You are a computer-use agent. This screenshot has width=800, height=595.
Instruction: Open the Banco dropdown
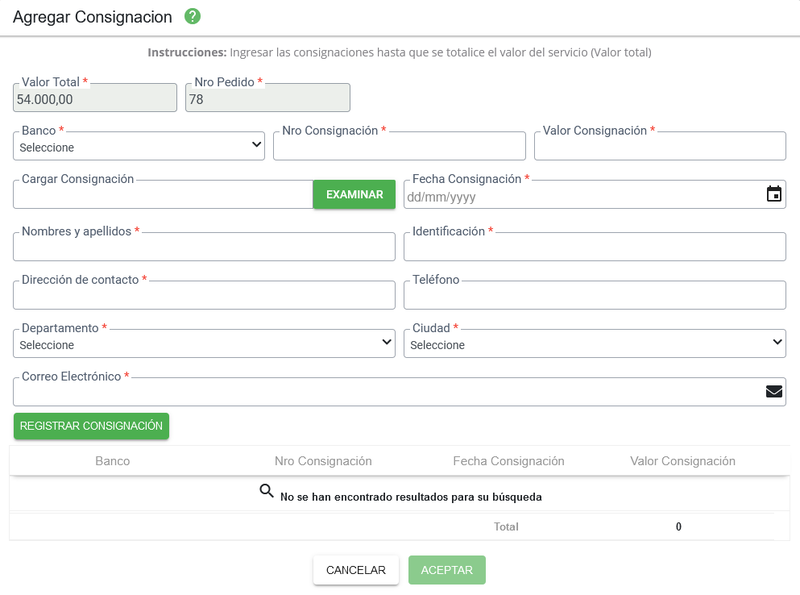point(139,147)
